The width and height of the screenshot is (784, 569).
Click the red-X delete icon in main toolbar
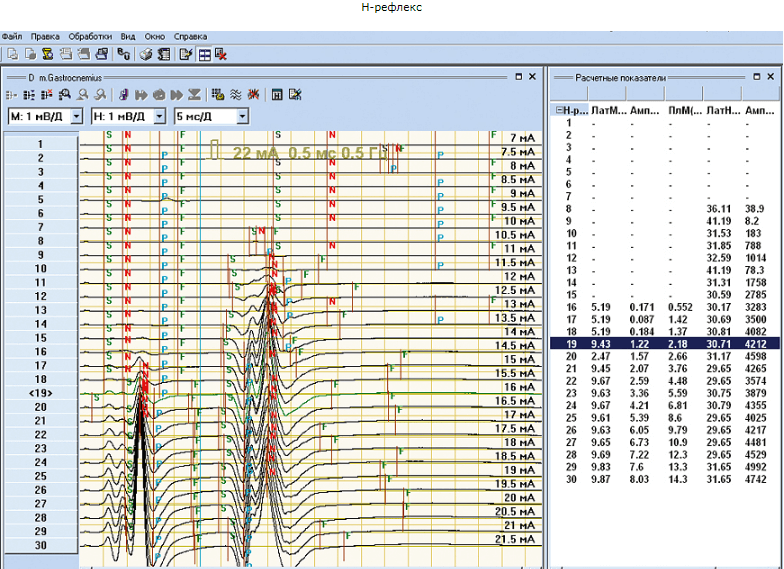click(x=221, y=54)
